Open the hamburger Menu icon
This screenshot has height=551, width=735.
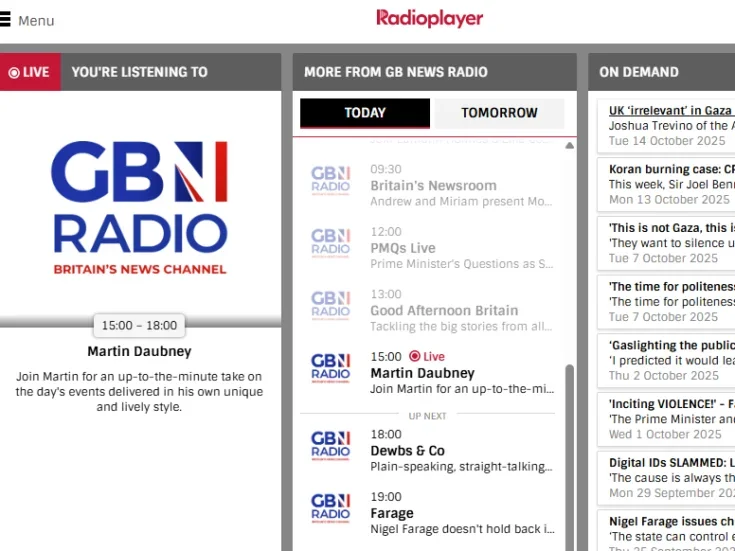(x=5, y=19)
